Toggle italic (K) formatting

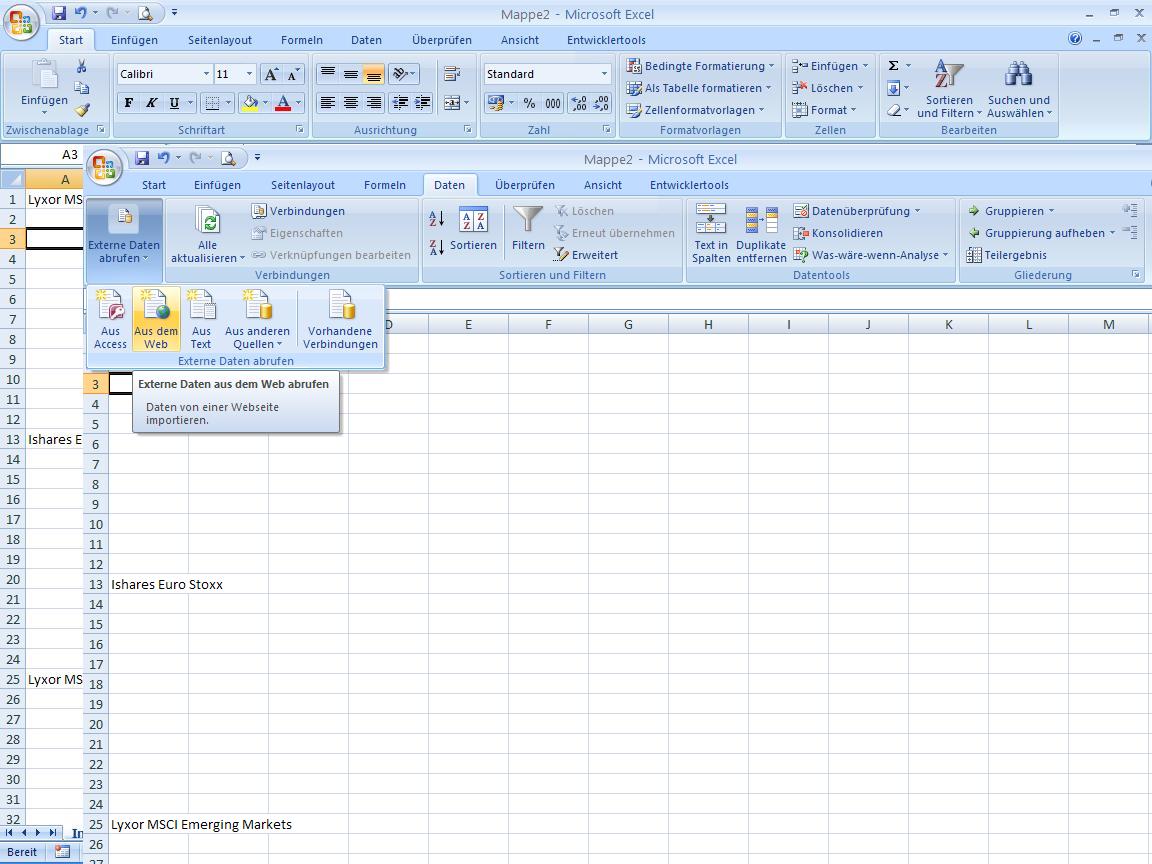tap(151, 103)
